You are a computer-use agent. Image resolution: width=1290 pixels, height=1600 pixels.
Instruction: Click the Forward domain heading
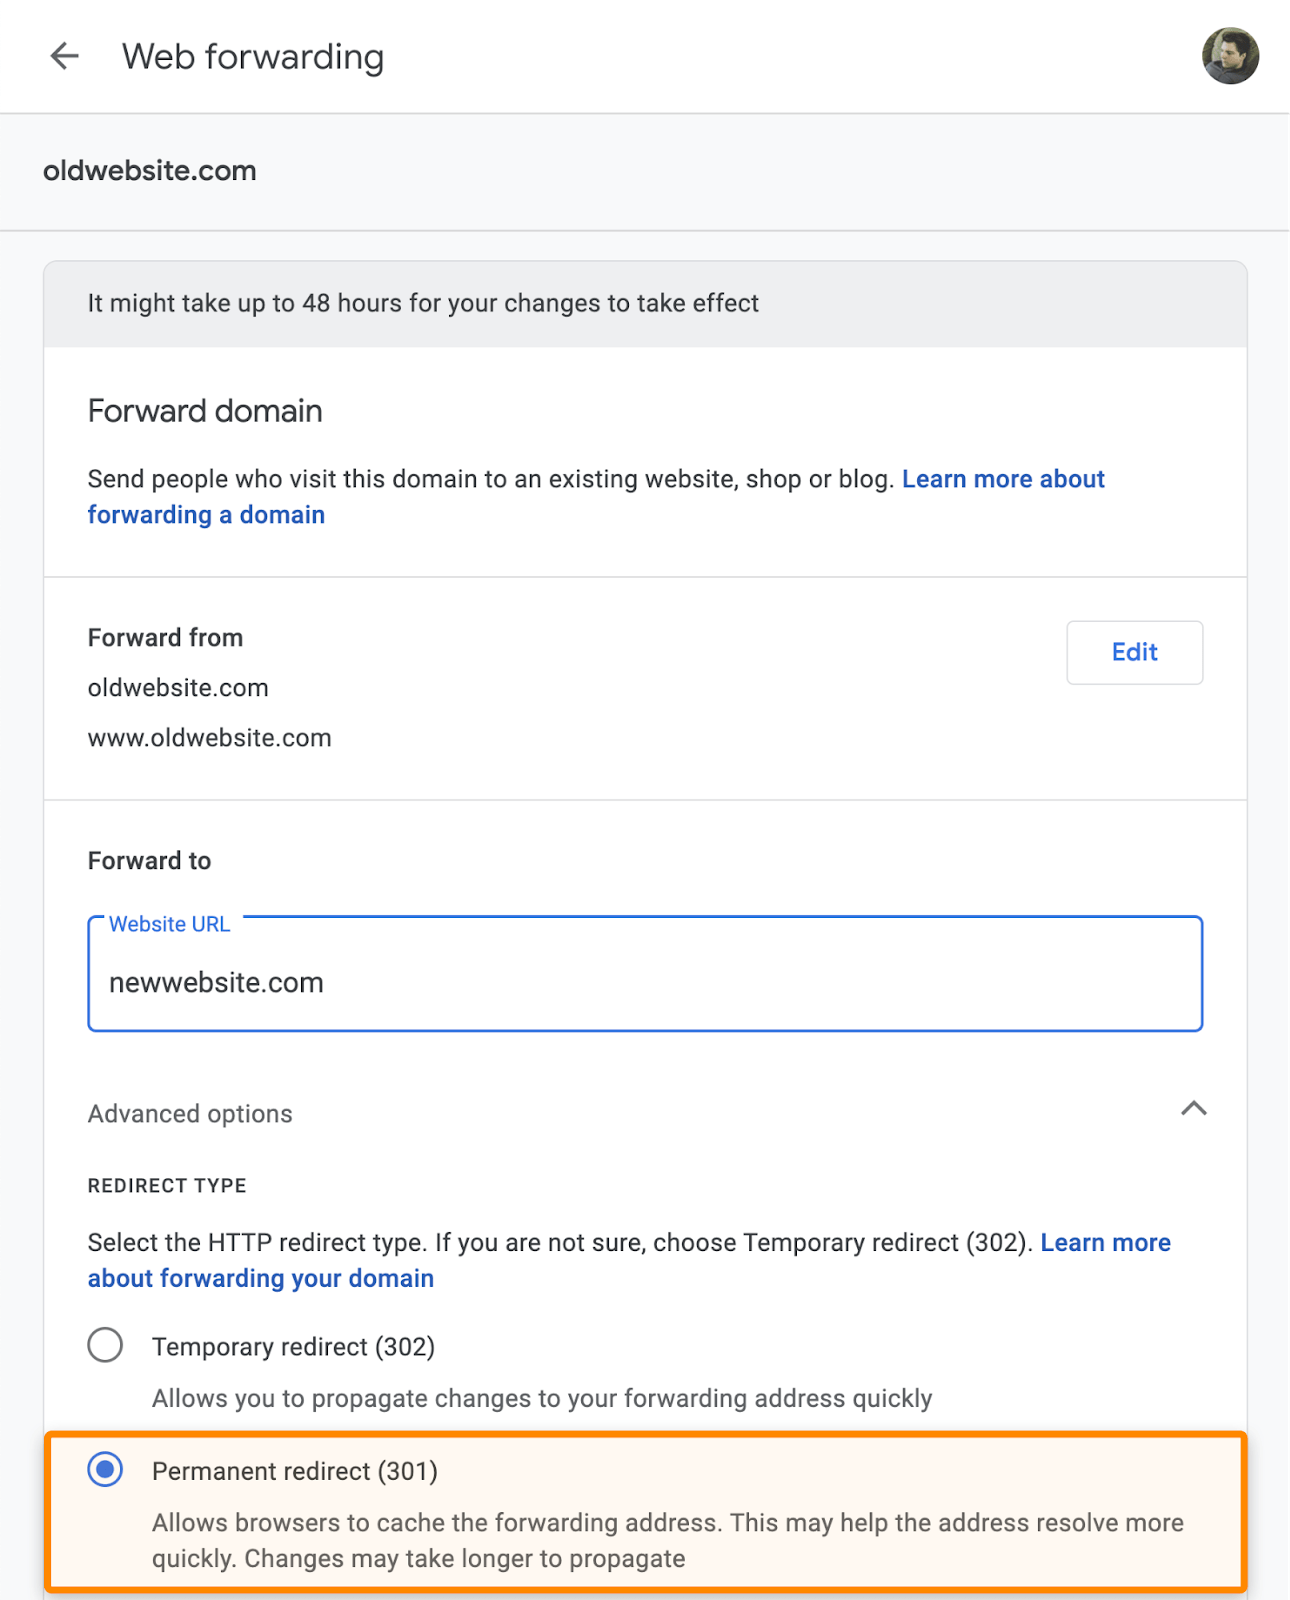(x=204, y=410)
